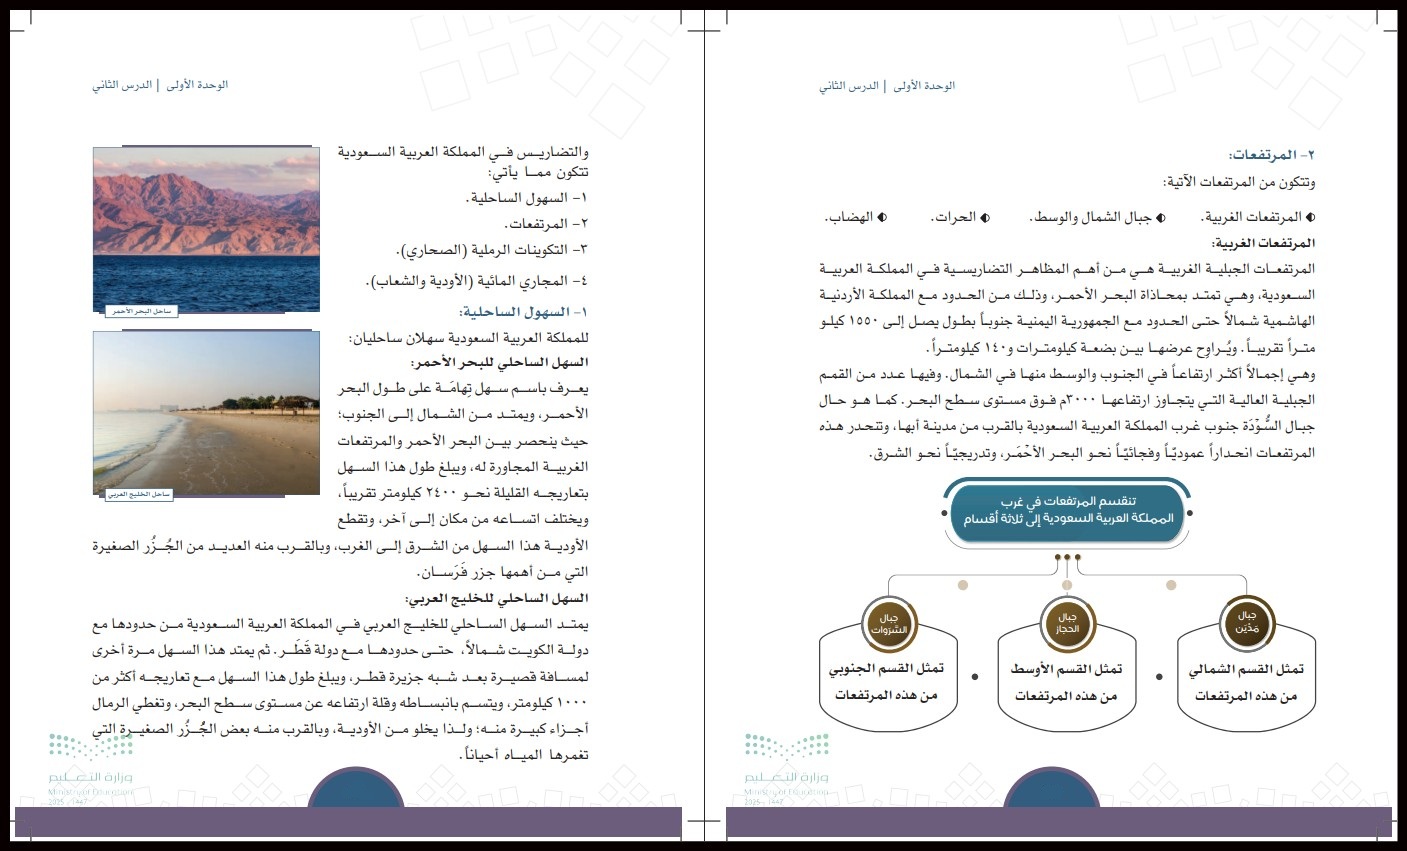Select list item '٤- المجاري المائية (الأودية والشعاب).'

[x=477, y=282]
